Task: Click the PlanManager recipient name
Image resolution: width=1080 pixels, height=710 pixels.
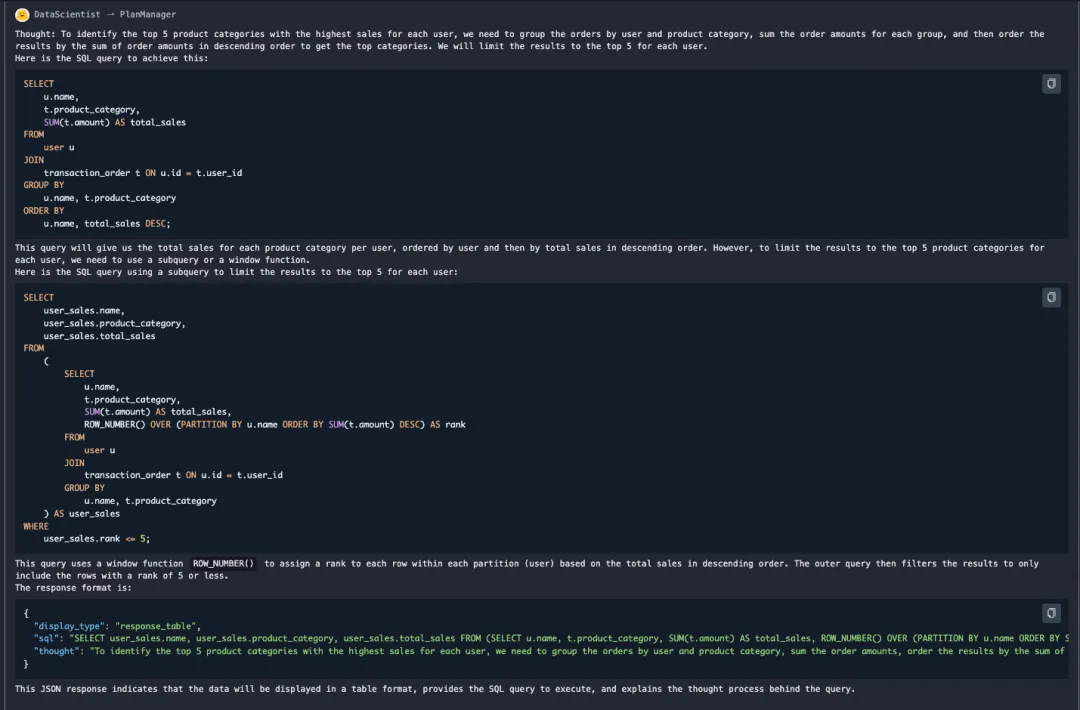Action: coord(147,14)
